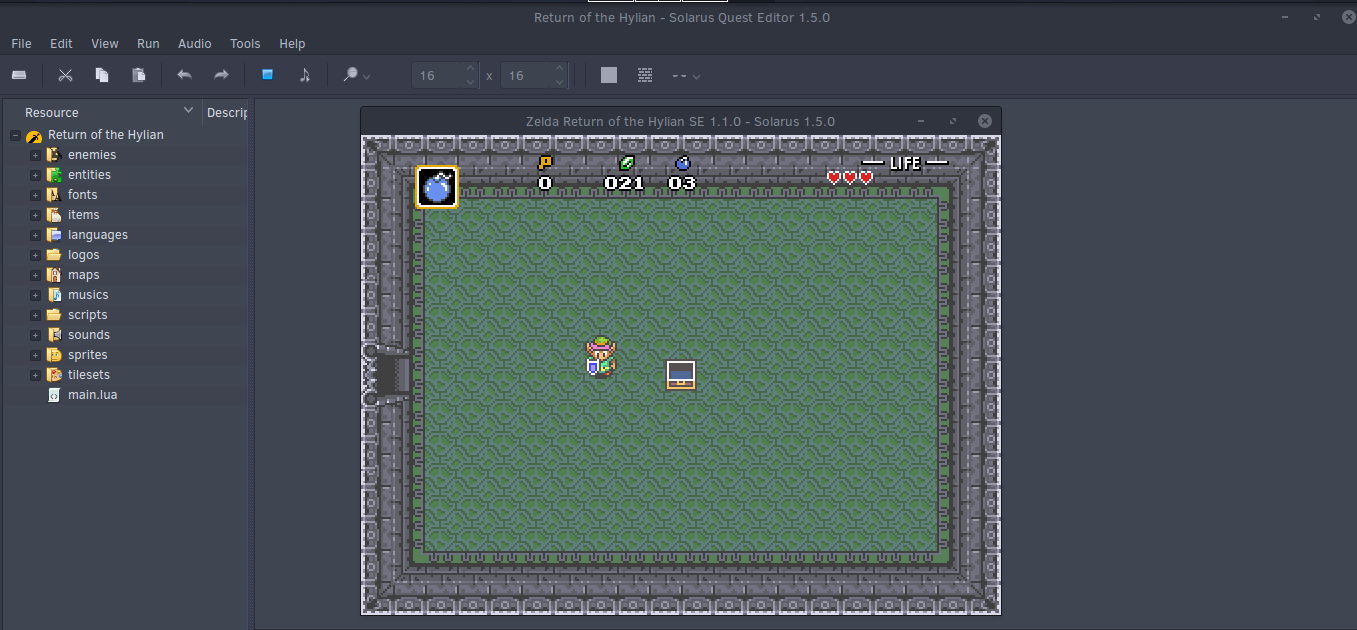Click the music note toolbar icon
Image resolution: width=1357 pixels, height=630 pixels.
click(304, 75)
